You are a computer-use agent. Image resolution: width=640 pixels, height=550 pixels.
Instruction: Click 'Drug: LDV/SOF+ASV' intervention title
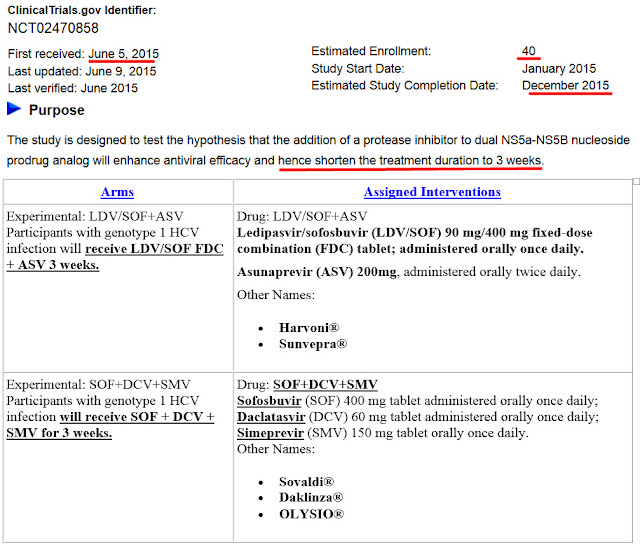302,216
